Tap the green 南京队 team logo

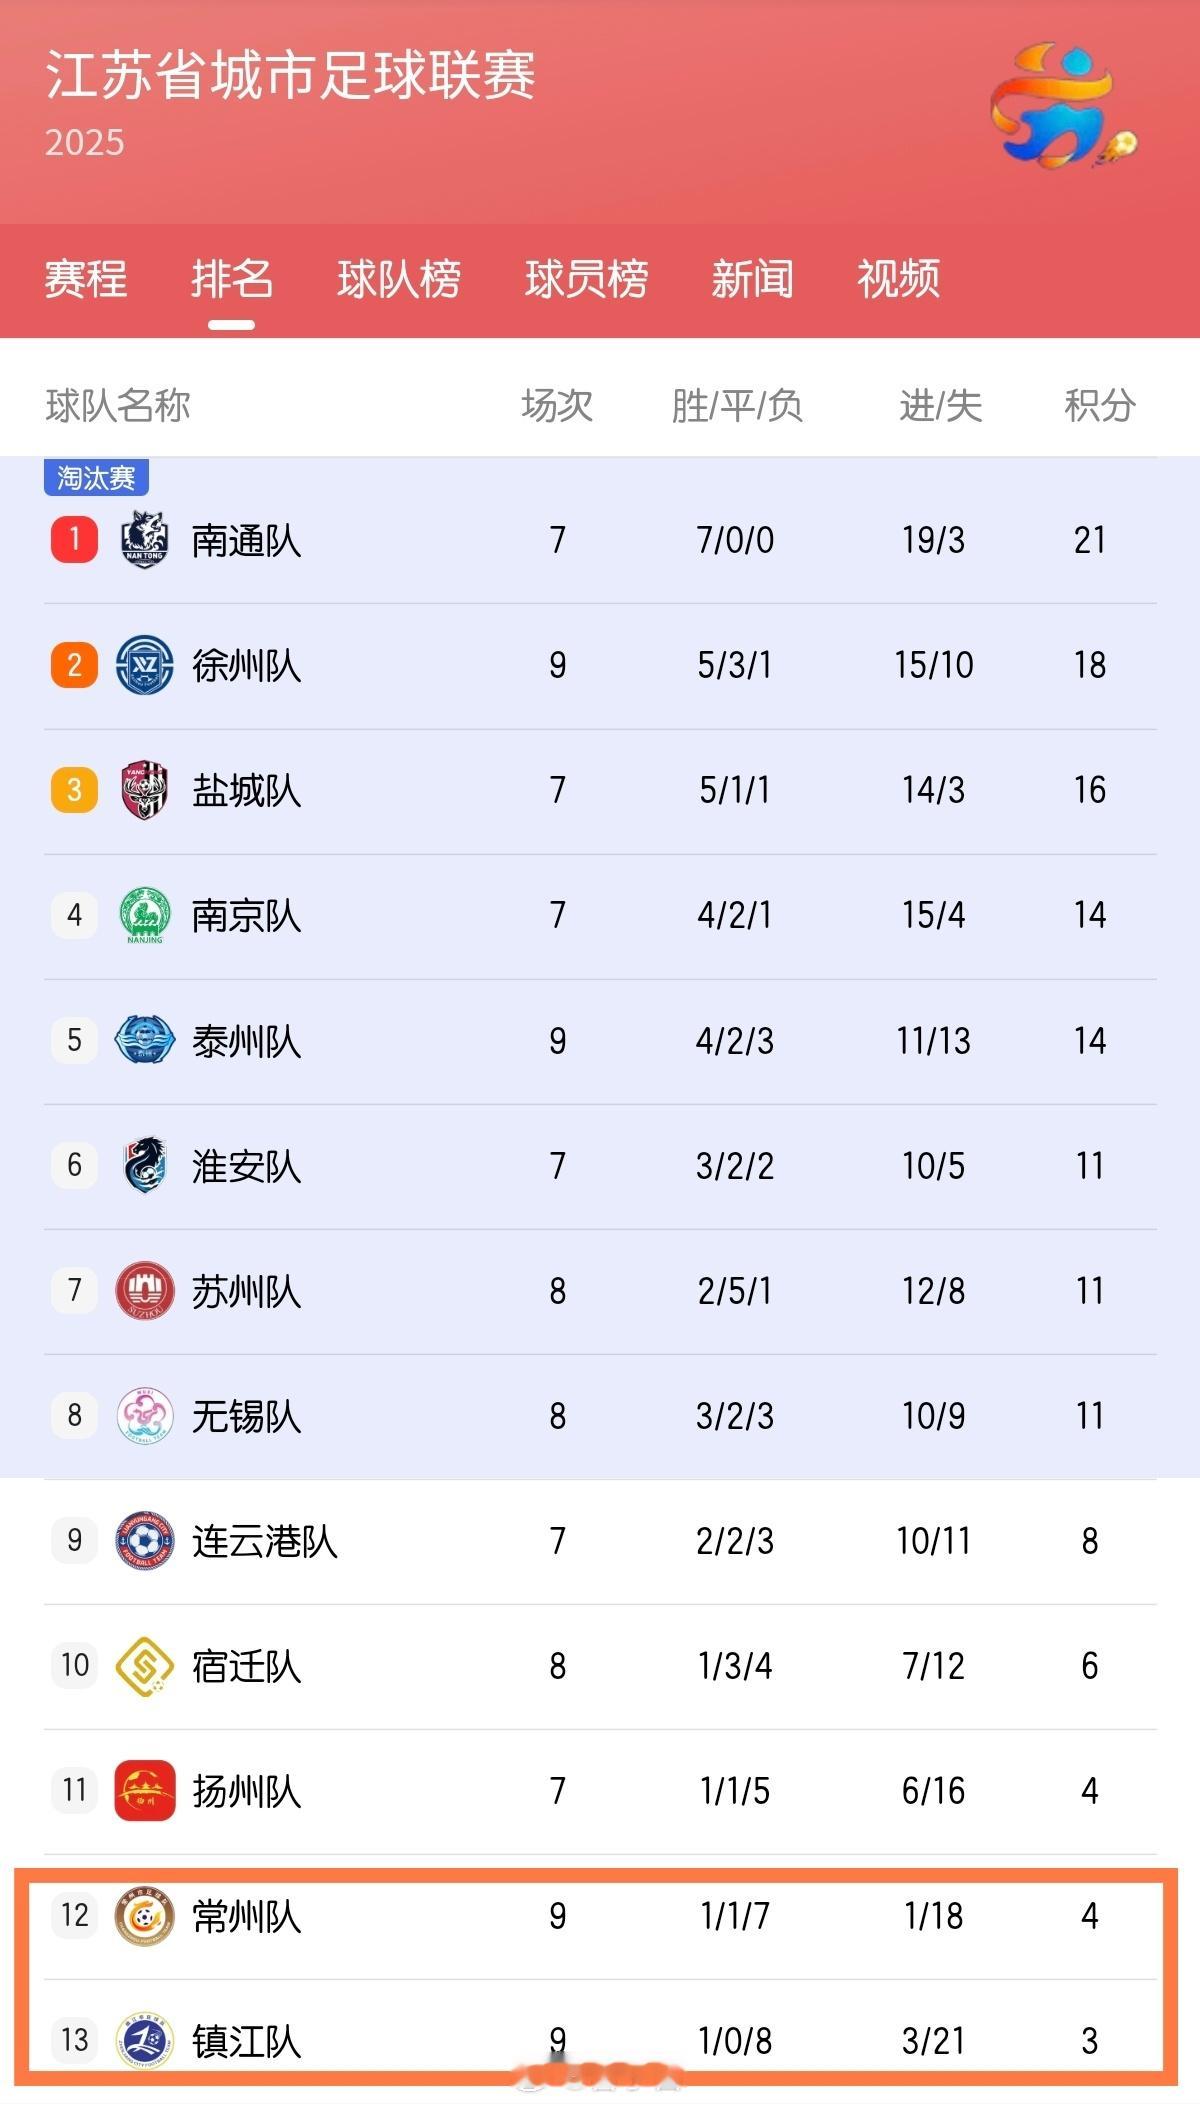(x=145, y=915)
